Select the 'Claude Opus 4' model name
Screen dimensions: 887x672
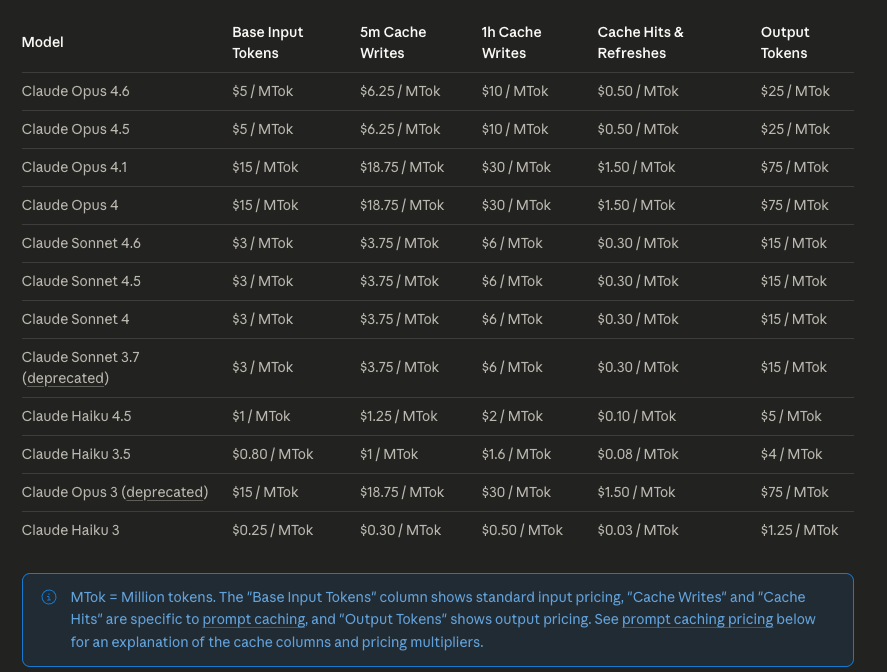click(70, 205)
